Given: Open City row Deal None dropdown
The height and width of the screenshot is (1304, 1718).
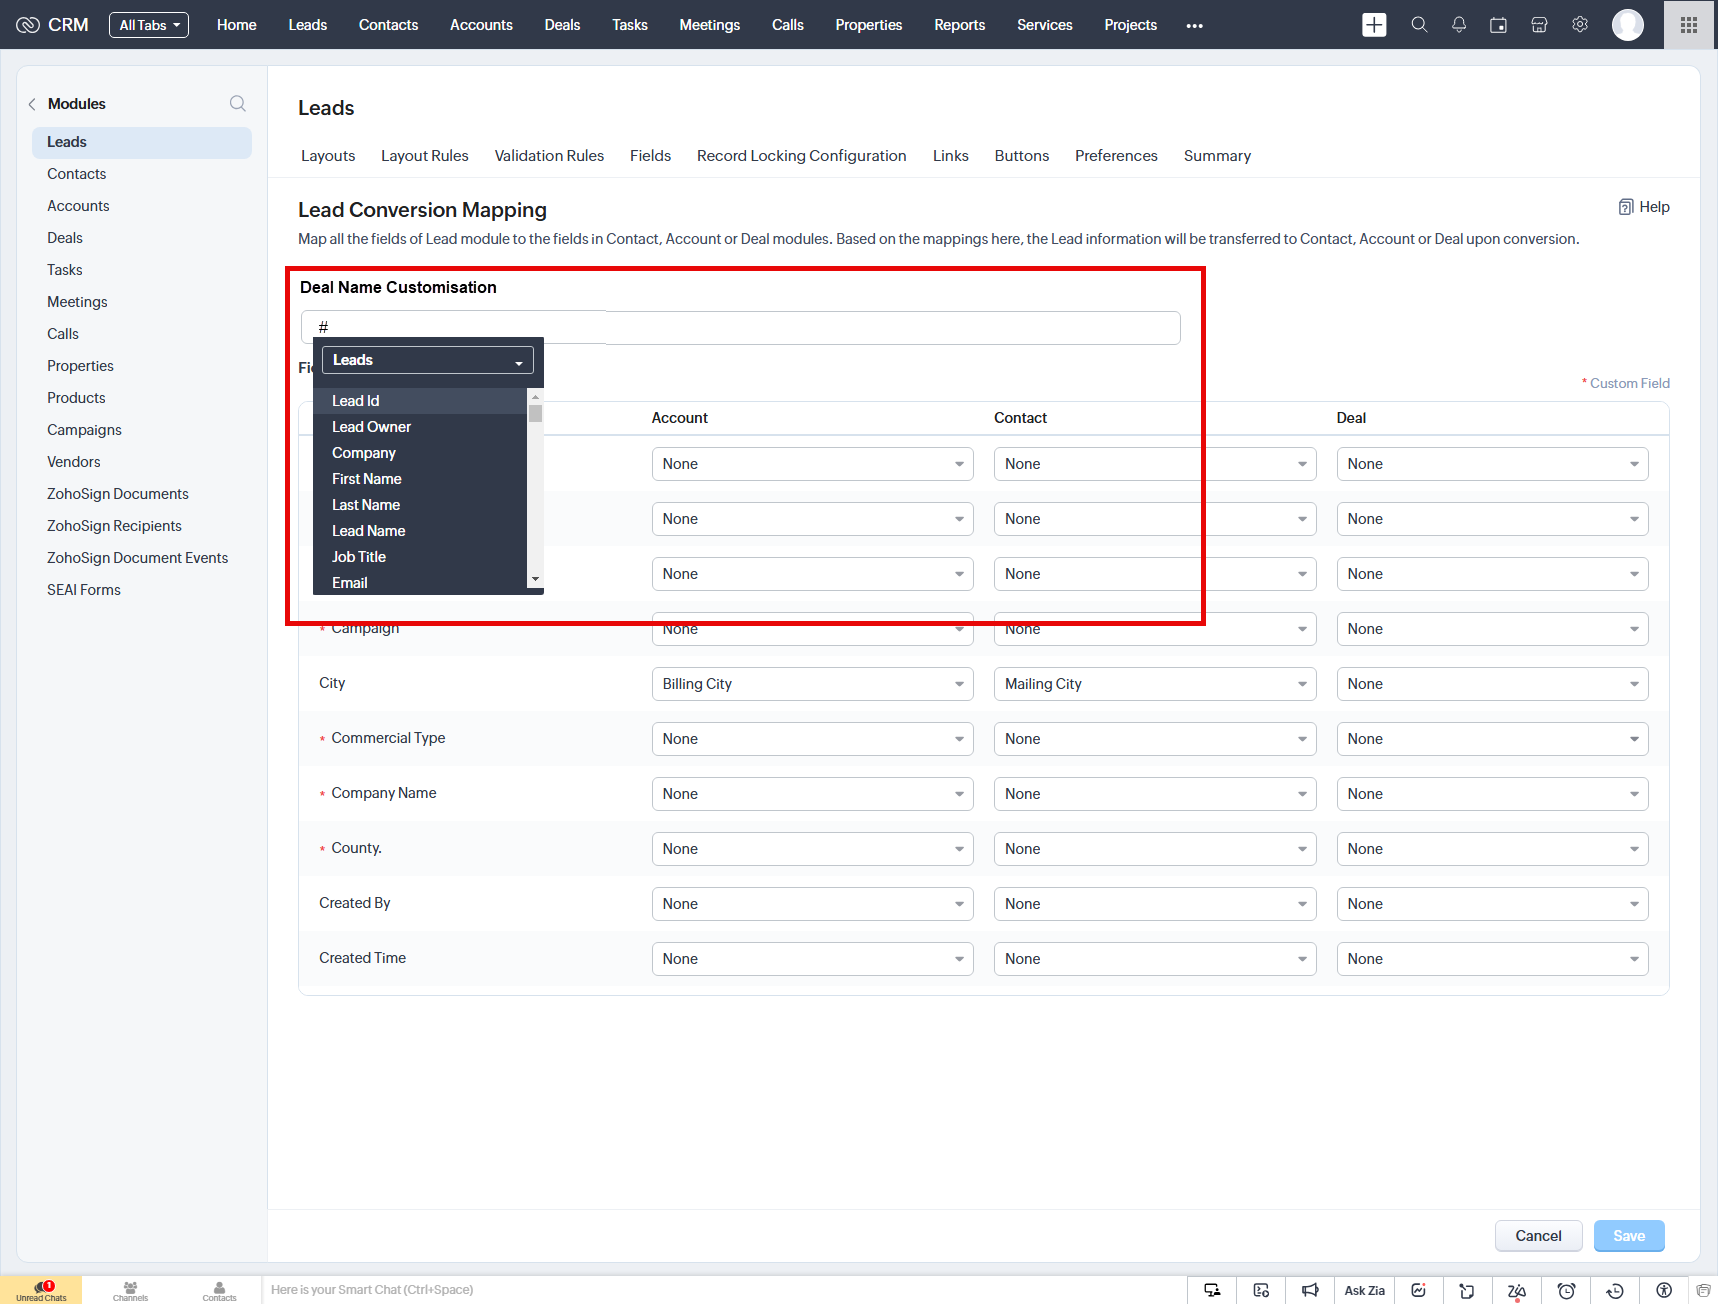Looking at the screenshot, I should pyautogui.click(x=1492, y=684).
